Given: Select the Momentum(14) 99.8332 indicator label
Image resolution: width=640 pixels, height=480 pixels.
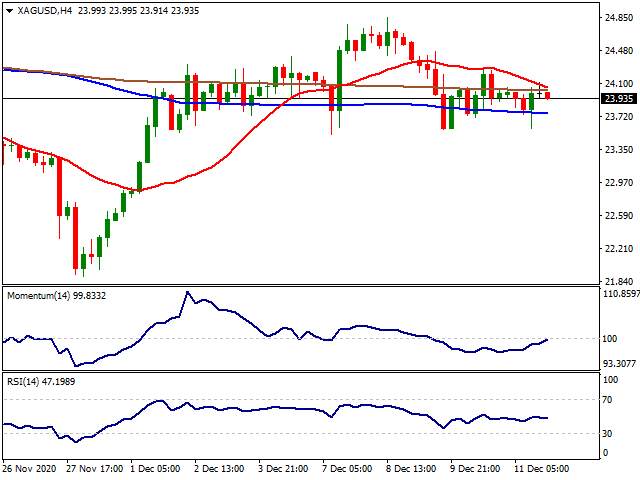Looking at the screenshot, I should coord(56,296).
